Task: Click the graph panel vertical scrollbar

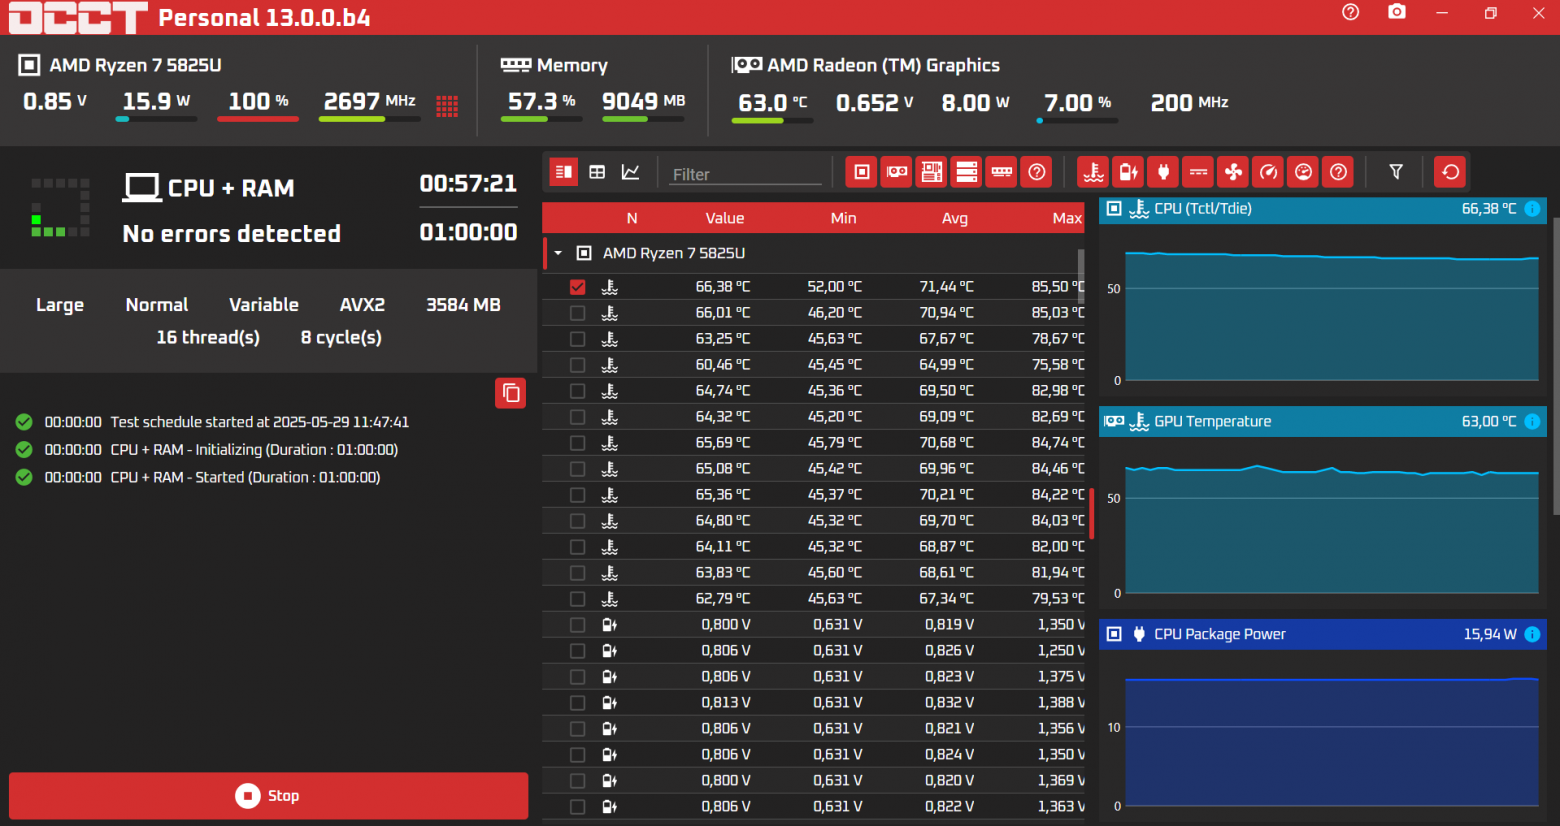Action: point(1555,365)
